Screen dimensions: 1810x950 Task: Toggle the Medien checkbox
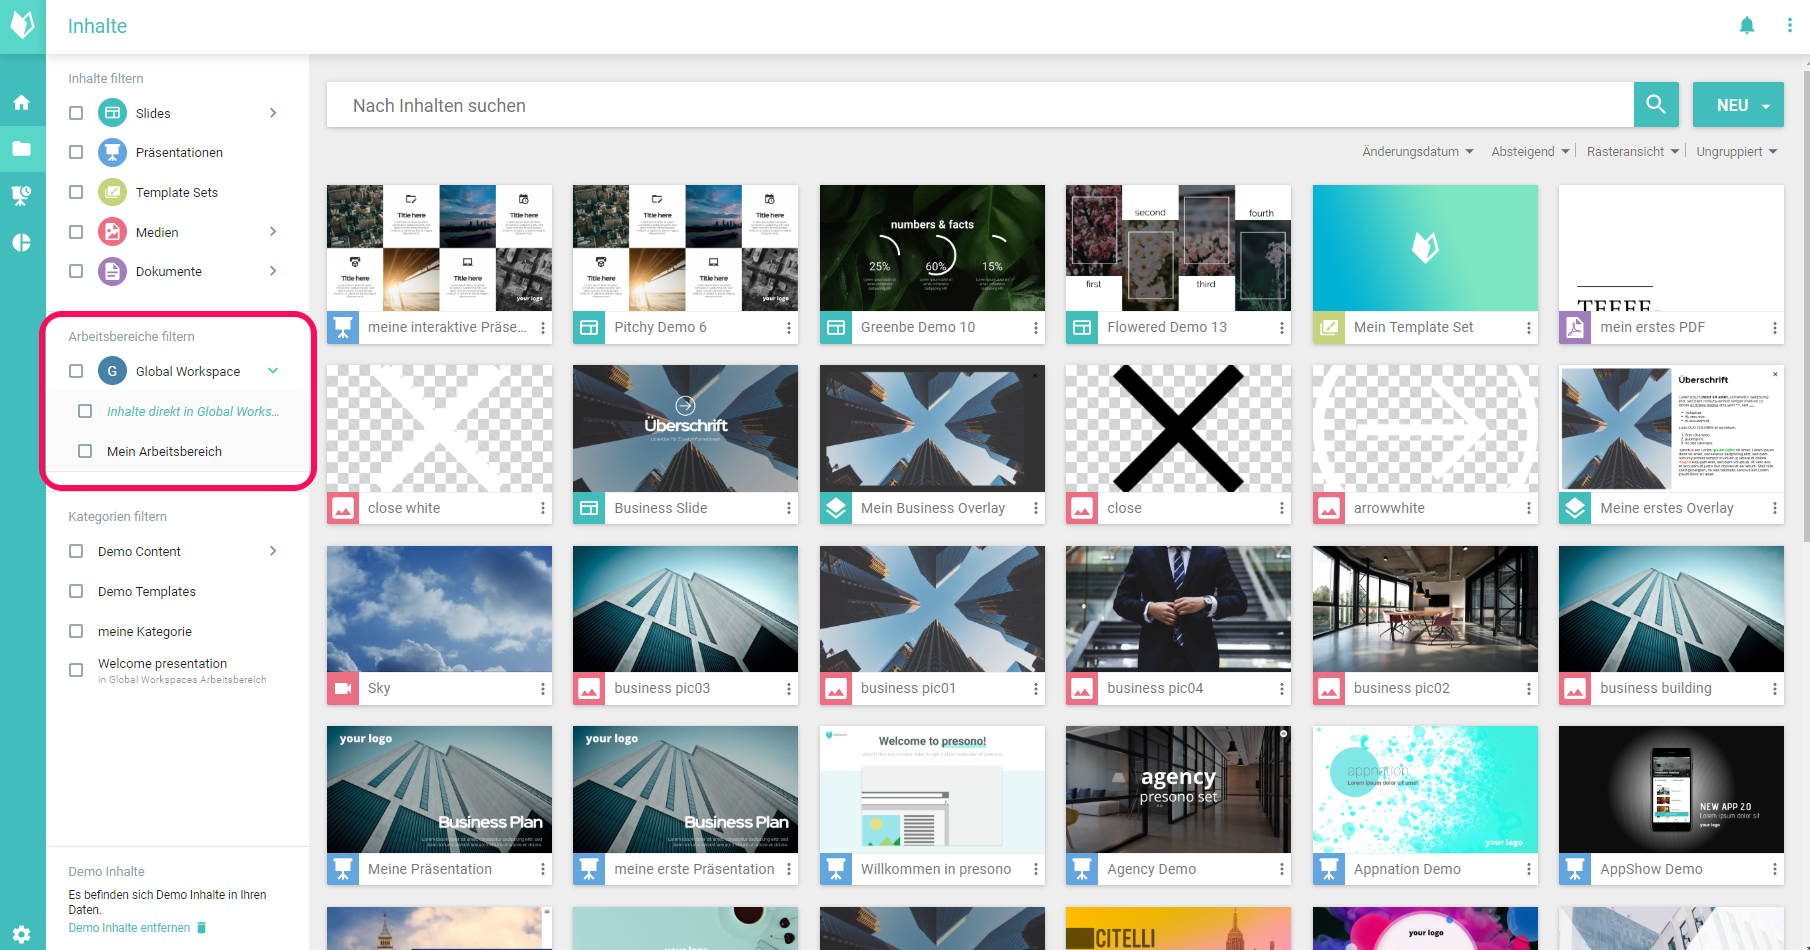pos(76,232)
